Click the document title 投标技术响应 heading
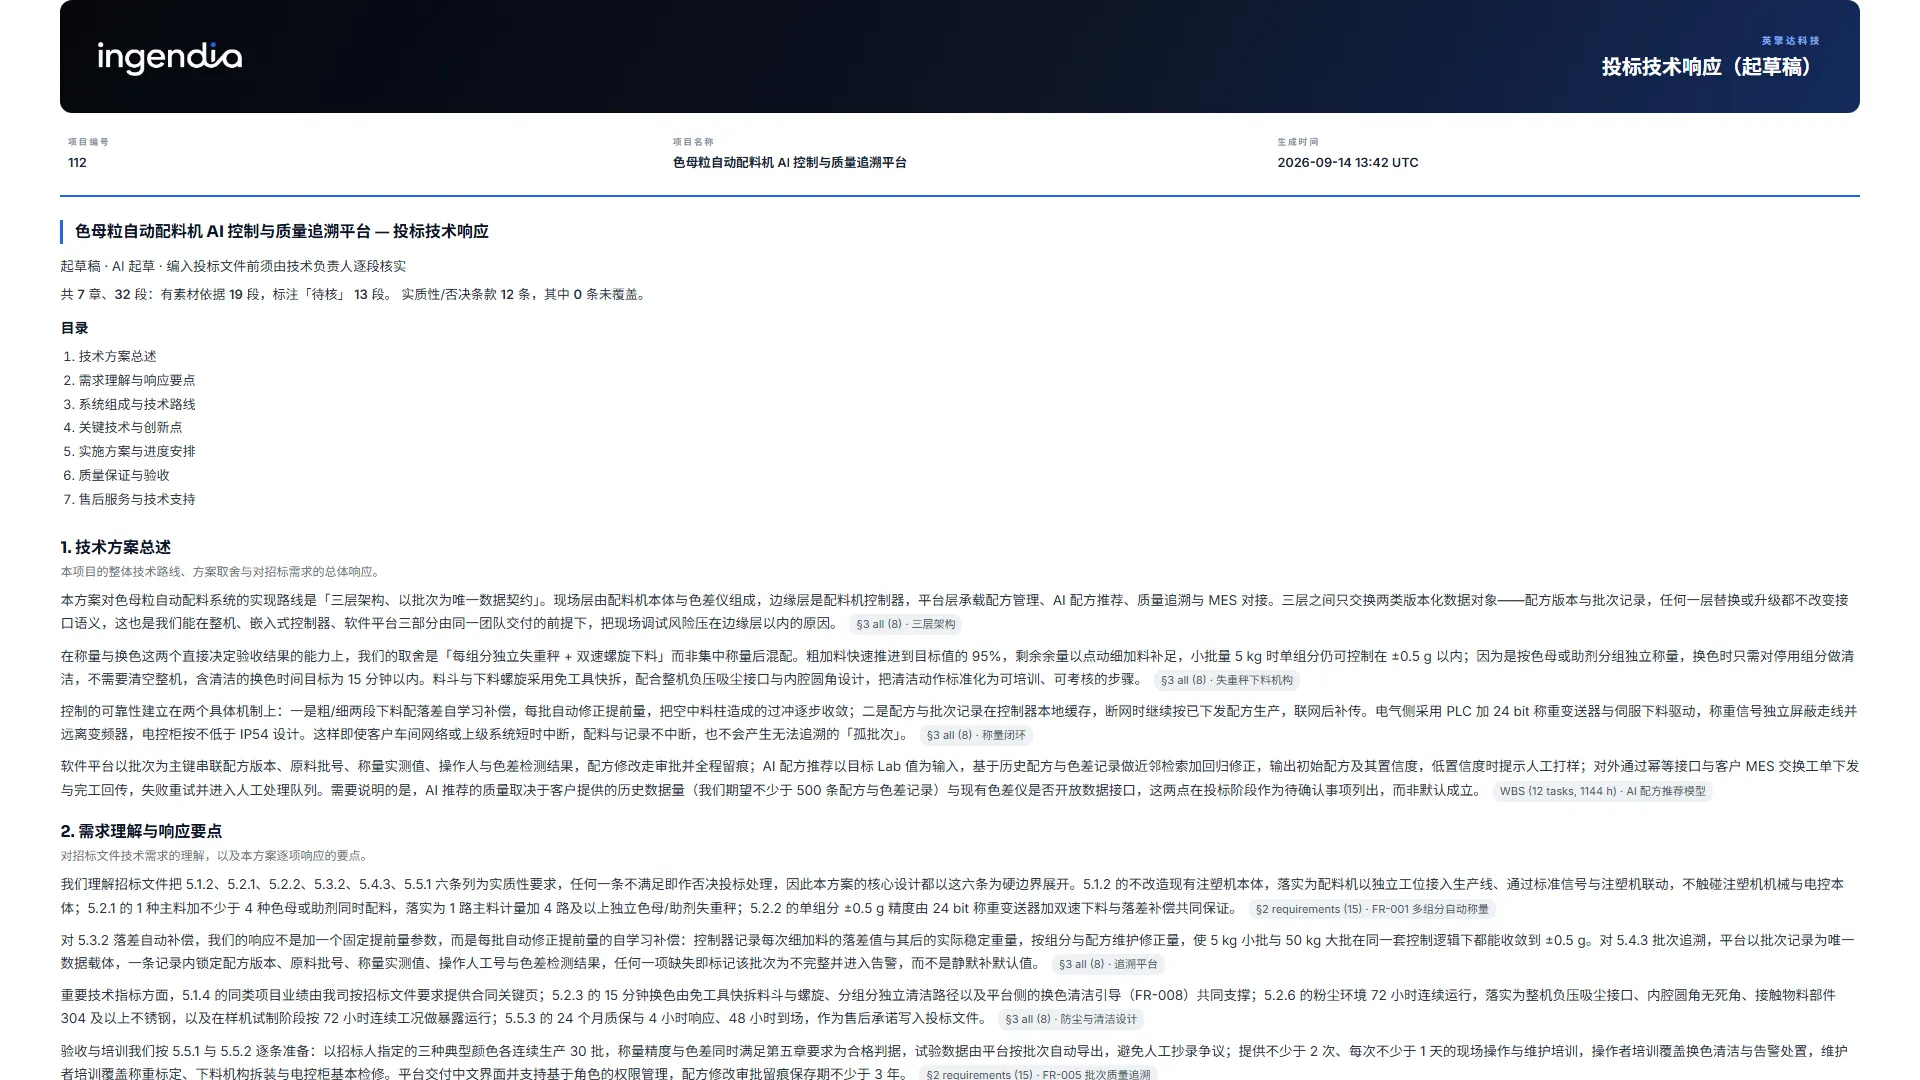This screenshot has width=1920, height=1080. click(x=281, y=232)
